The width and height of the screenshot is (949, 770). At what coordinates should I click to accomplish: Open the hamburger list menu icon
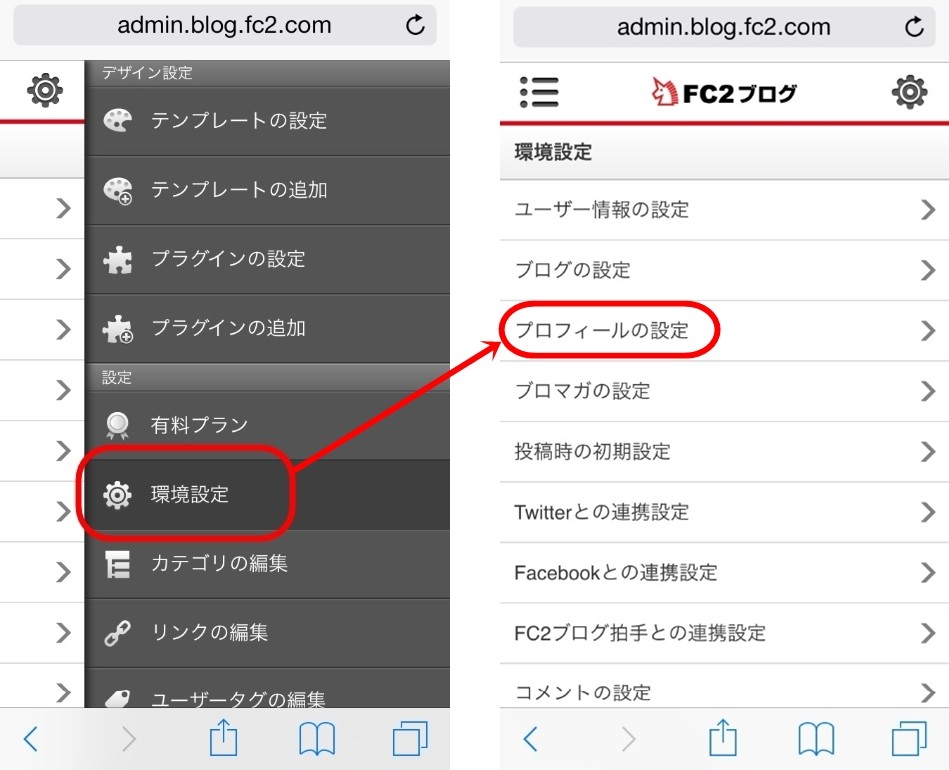point(539,93)
